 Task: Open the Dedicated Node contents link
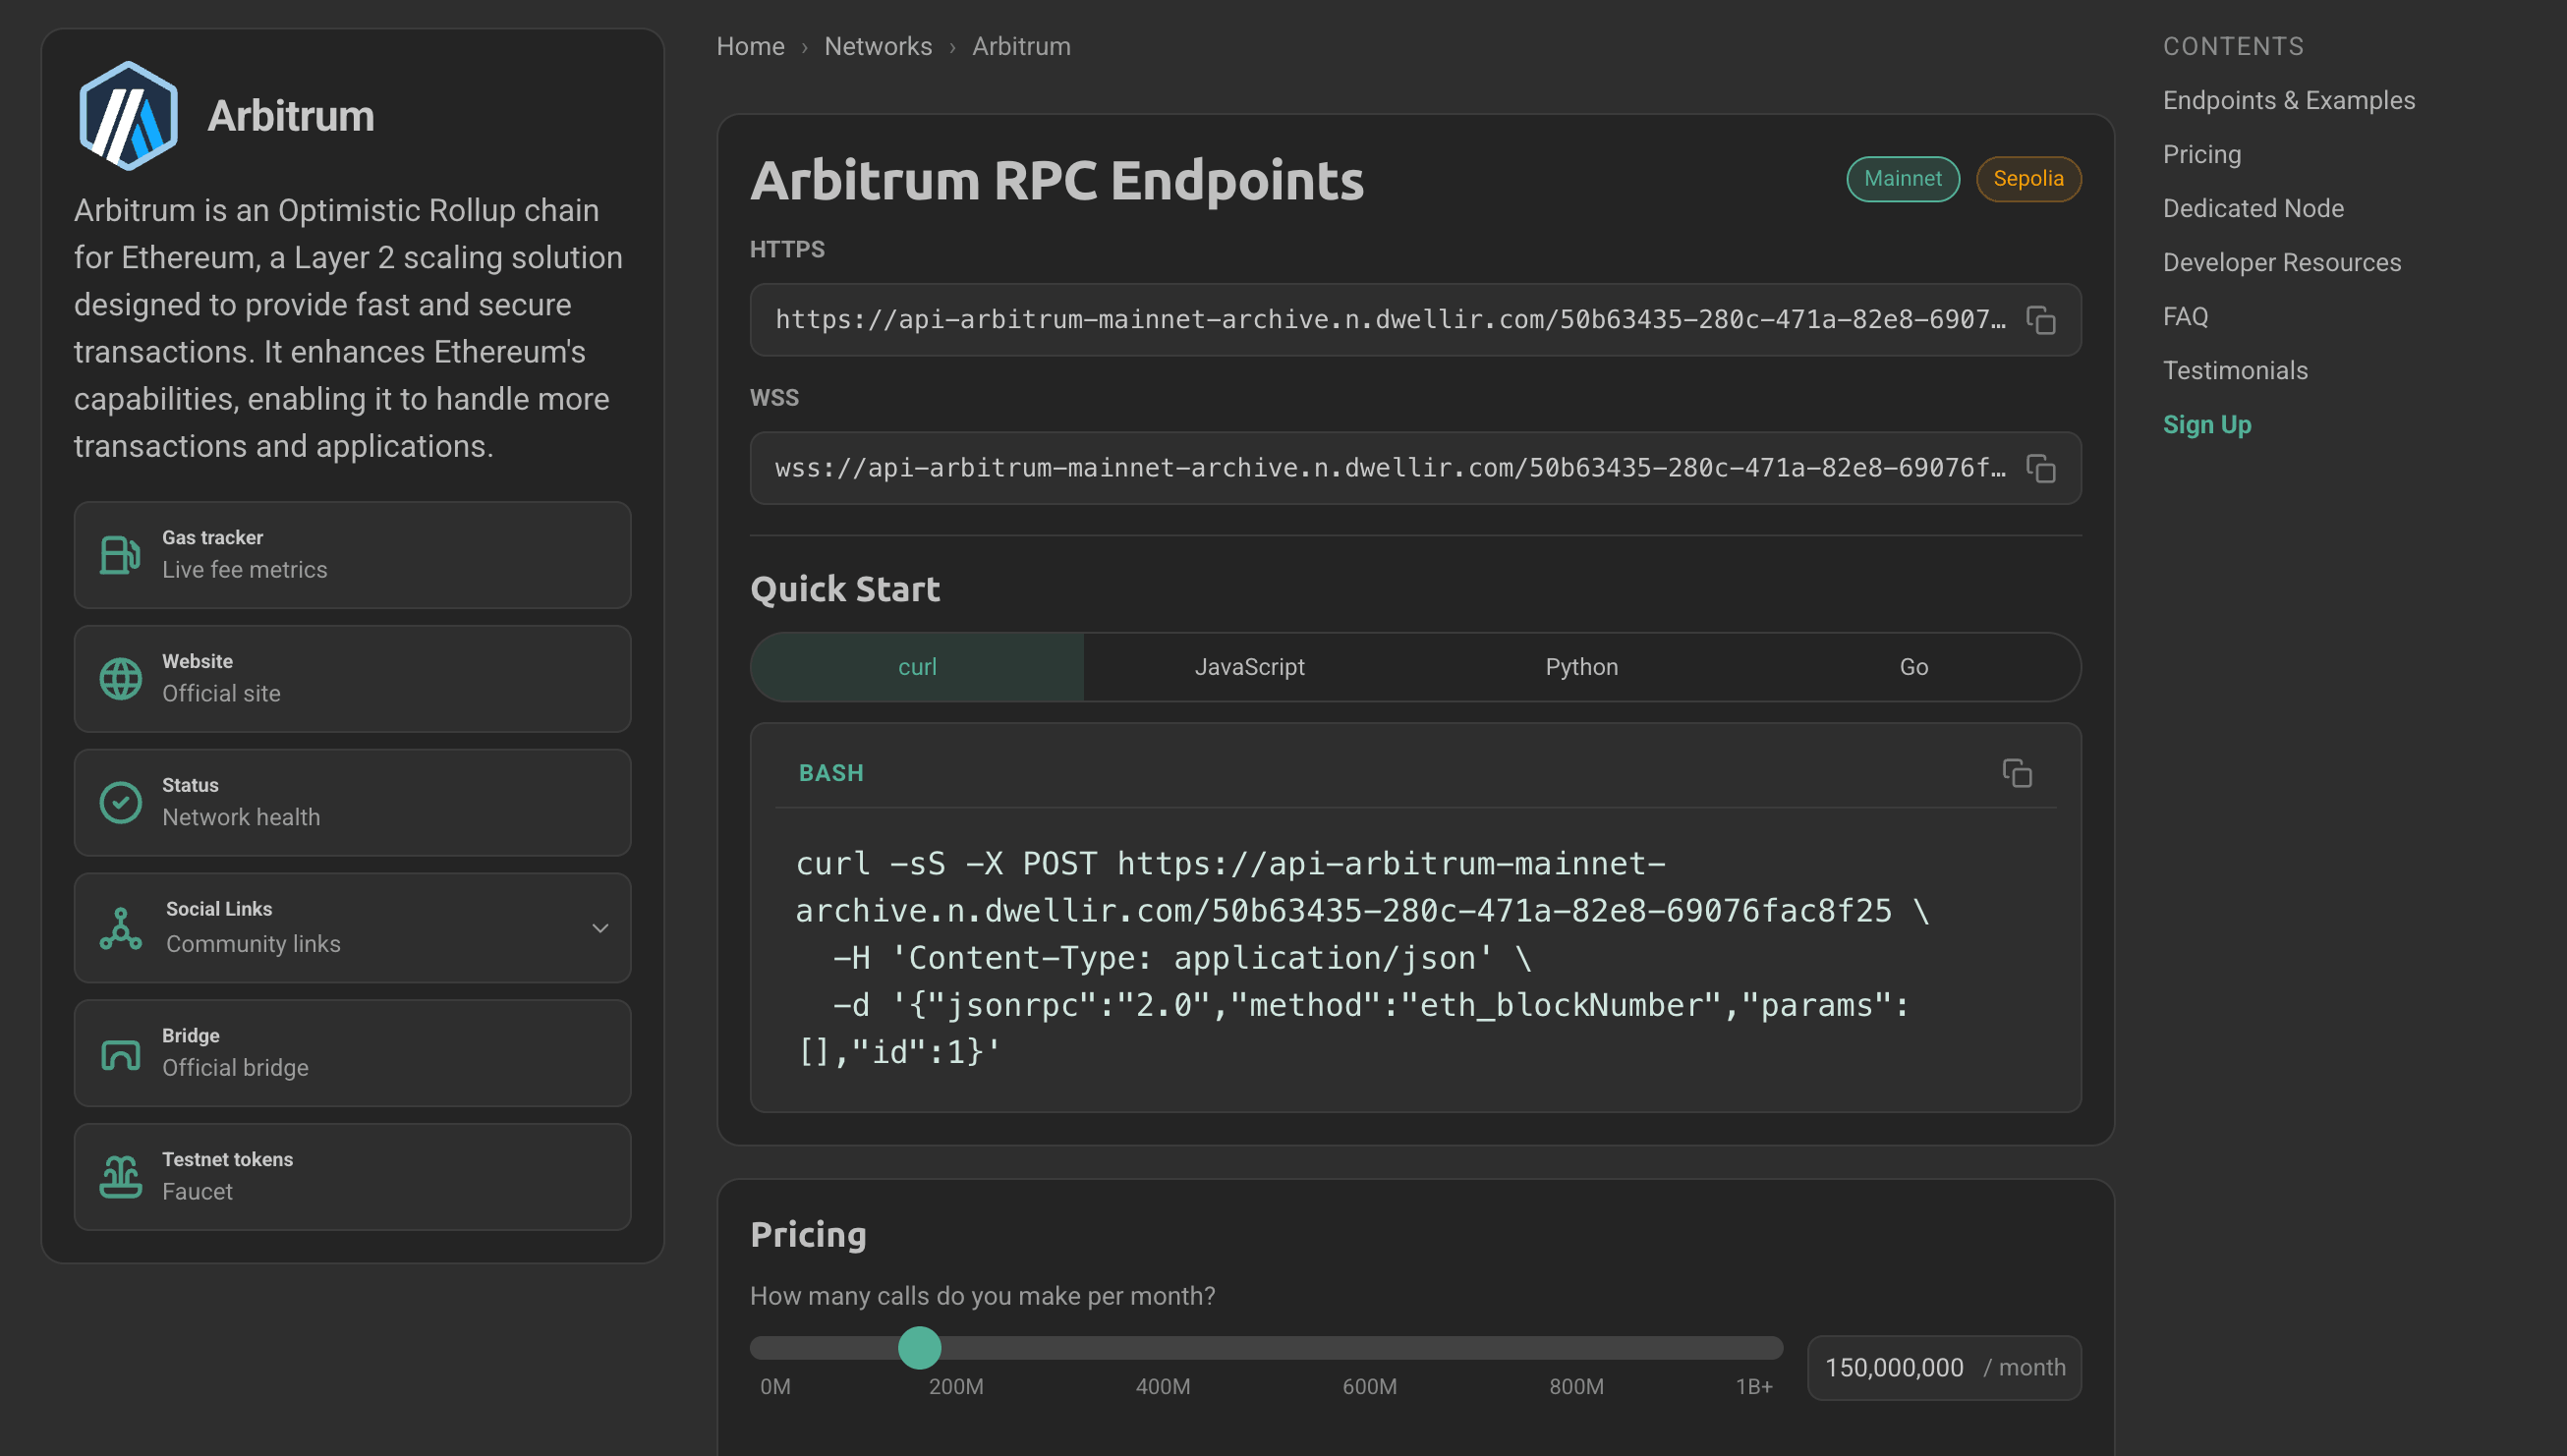2253,208
